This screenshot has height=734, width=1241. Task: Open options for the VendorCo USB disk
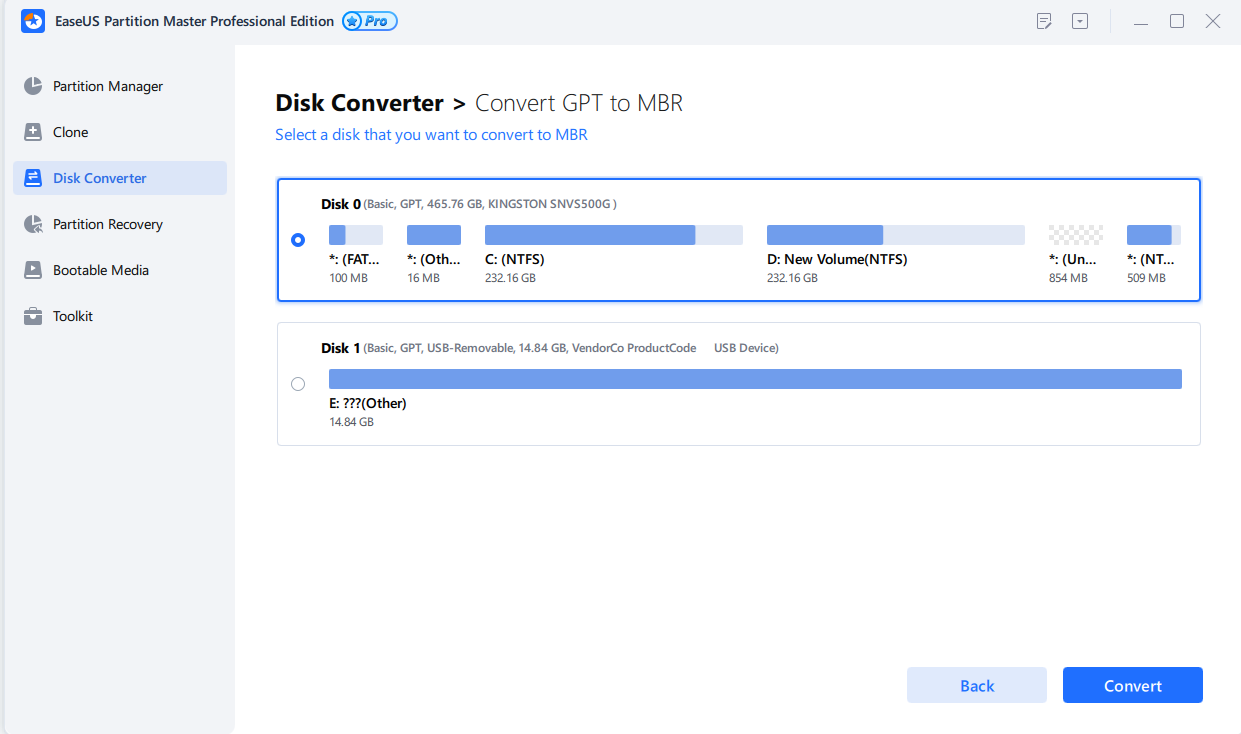298,383
